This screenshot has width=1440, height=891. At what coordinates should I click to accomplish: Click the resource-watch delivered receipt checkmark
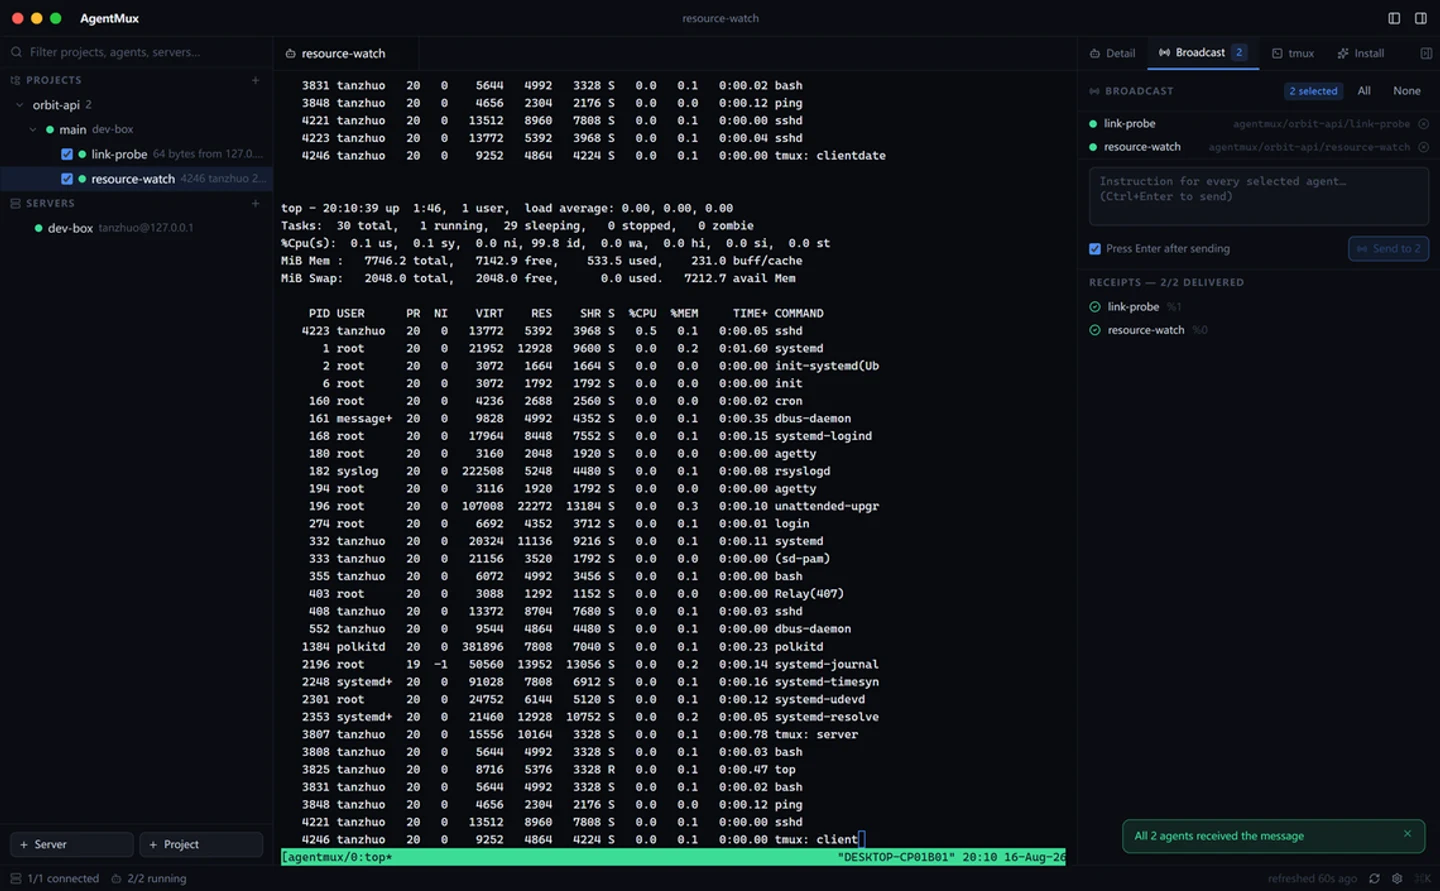coord(1094,330)
